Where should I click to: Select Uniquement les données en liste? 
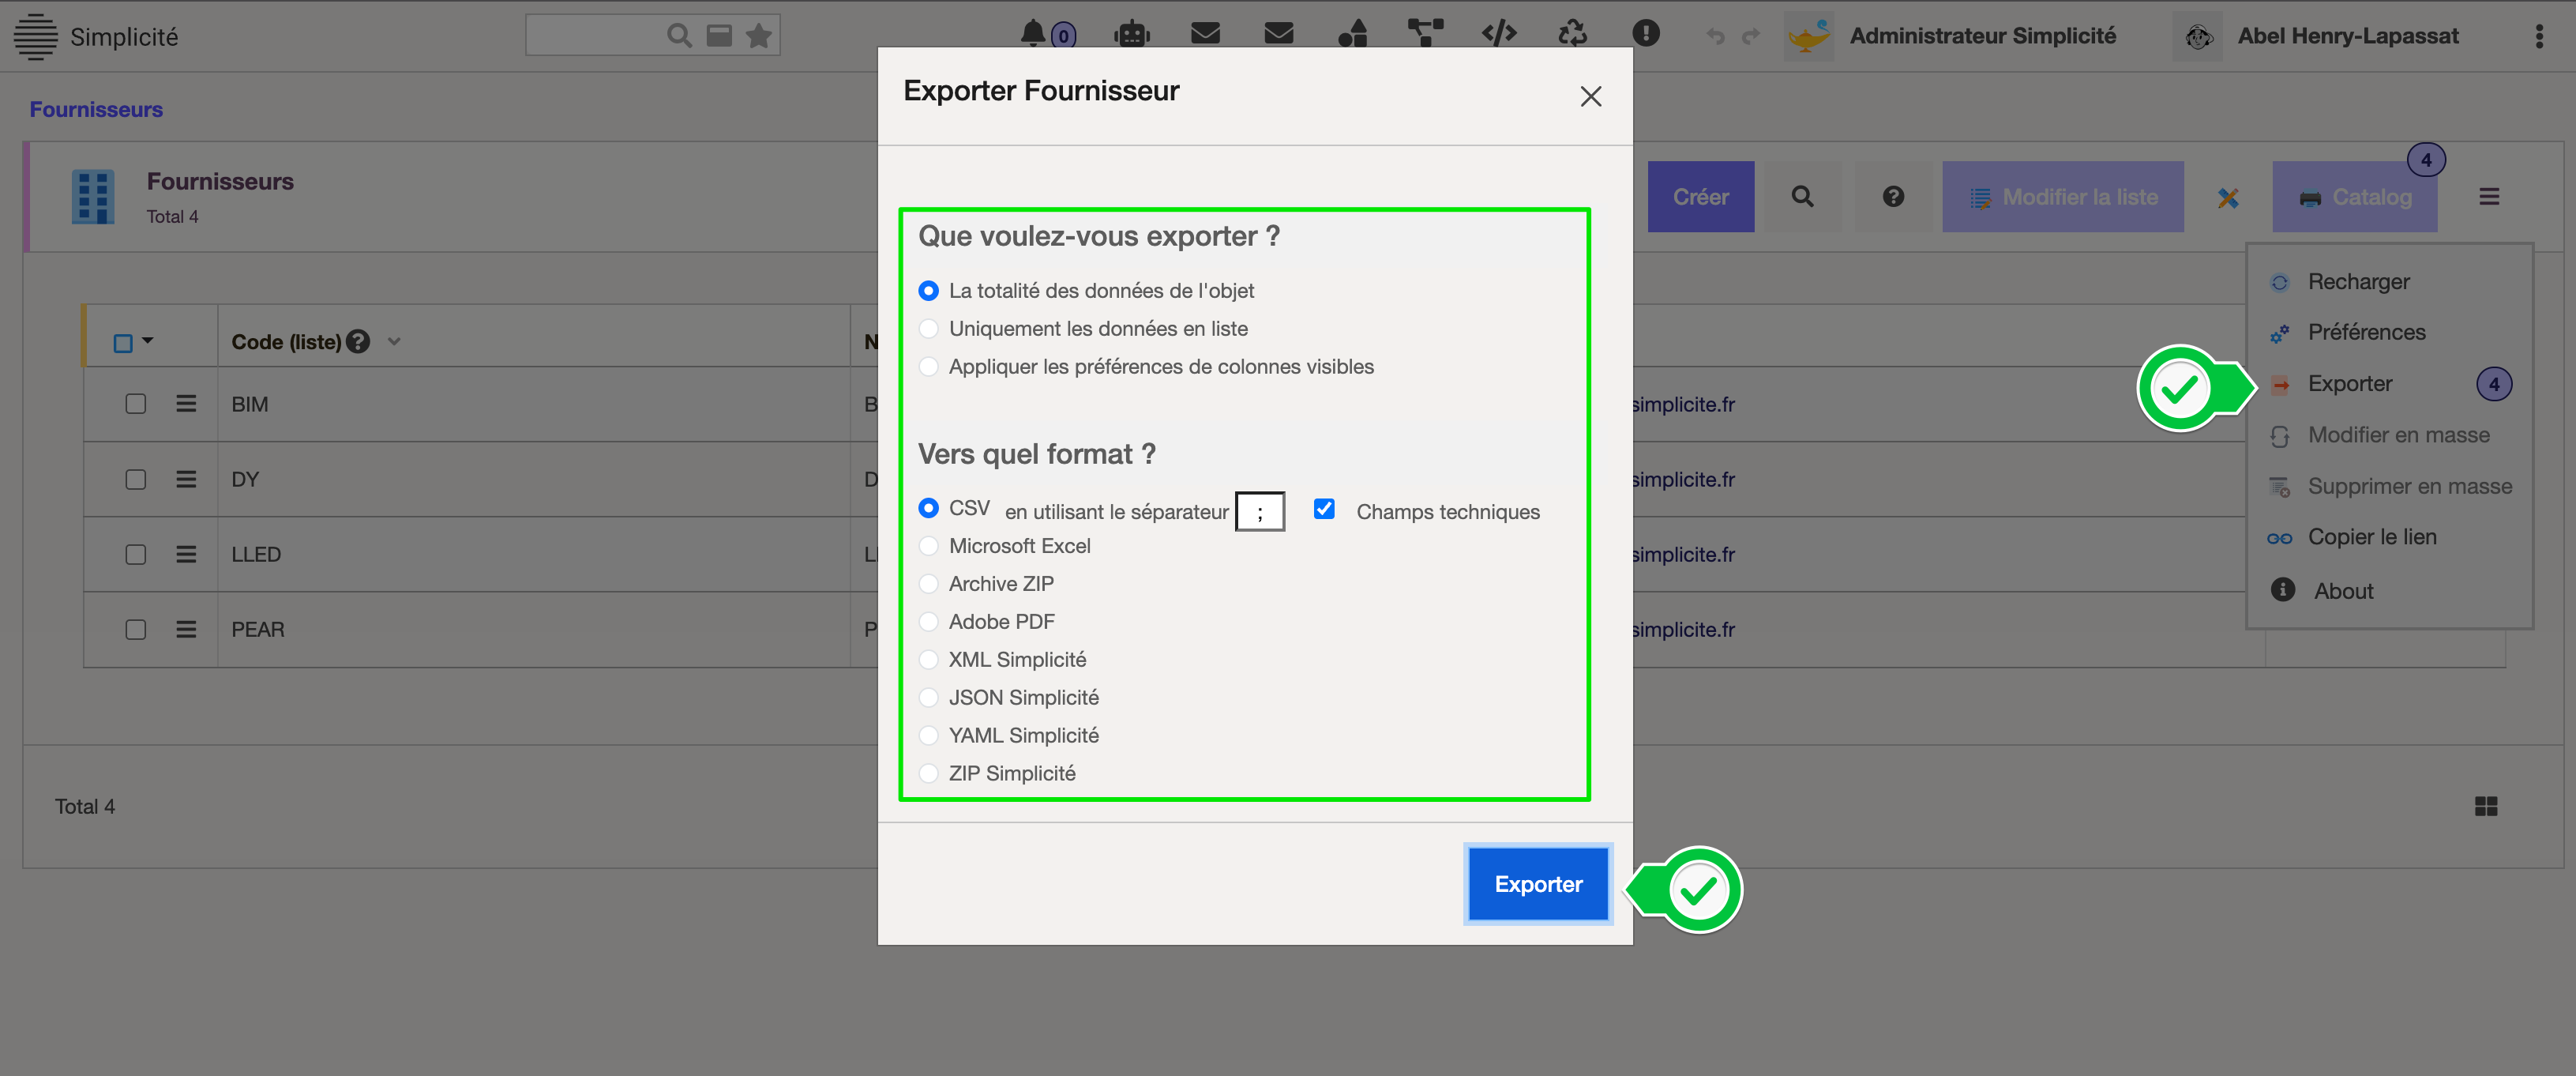[x=929, y=329]
